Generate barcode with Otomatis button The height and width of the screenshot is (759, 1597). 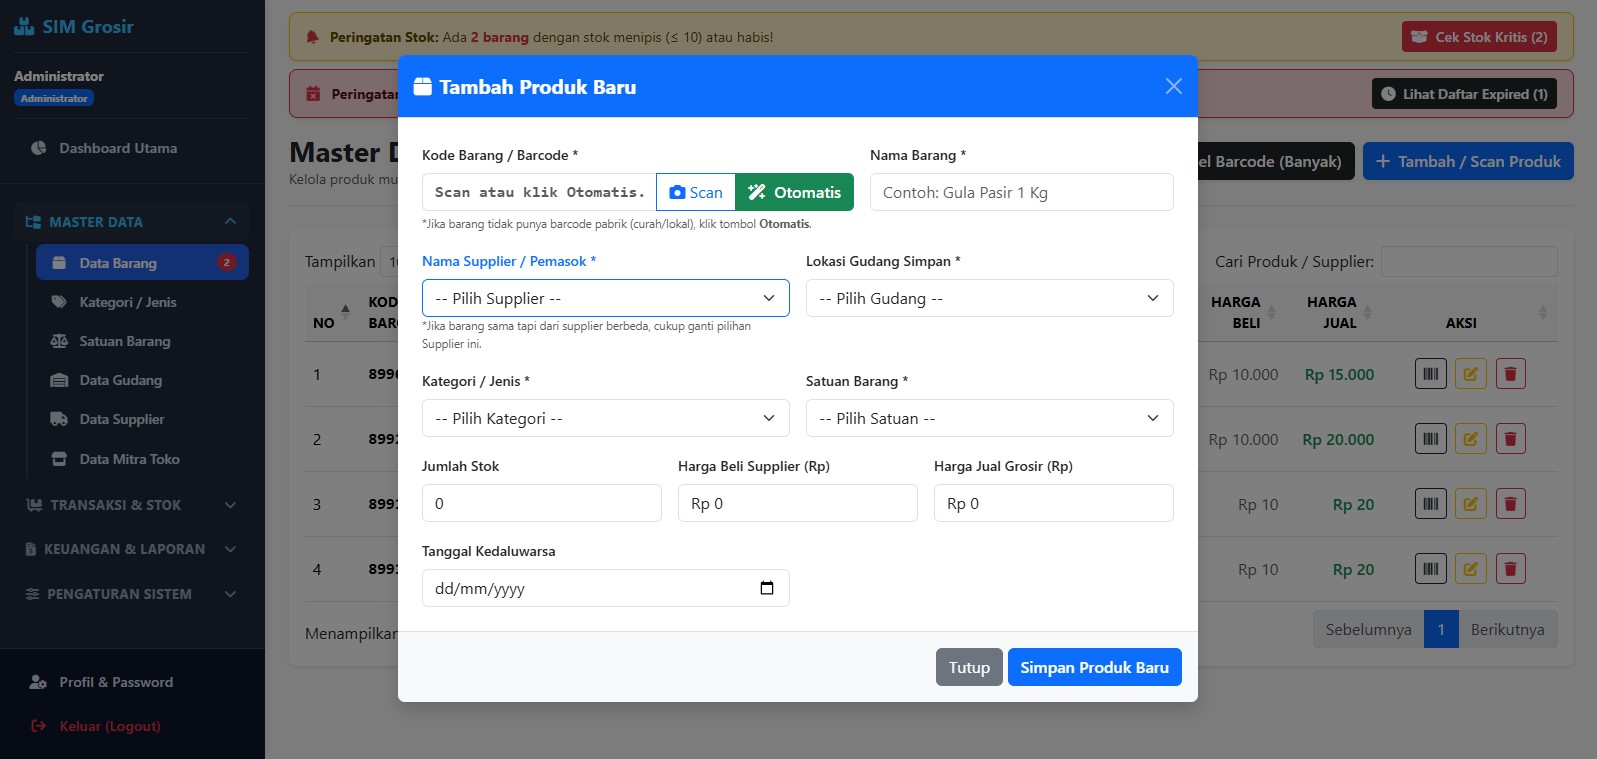coord(795,192)
